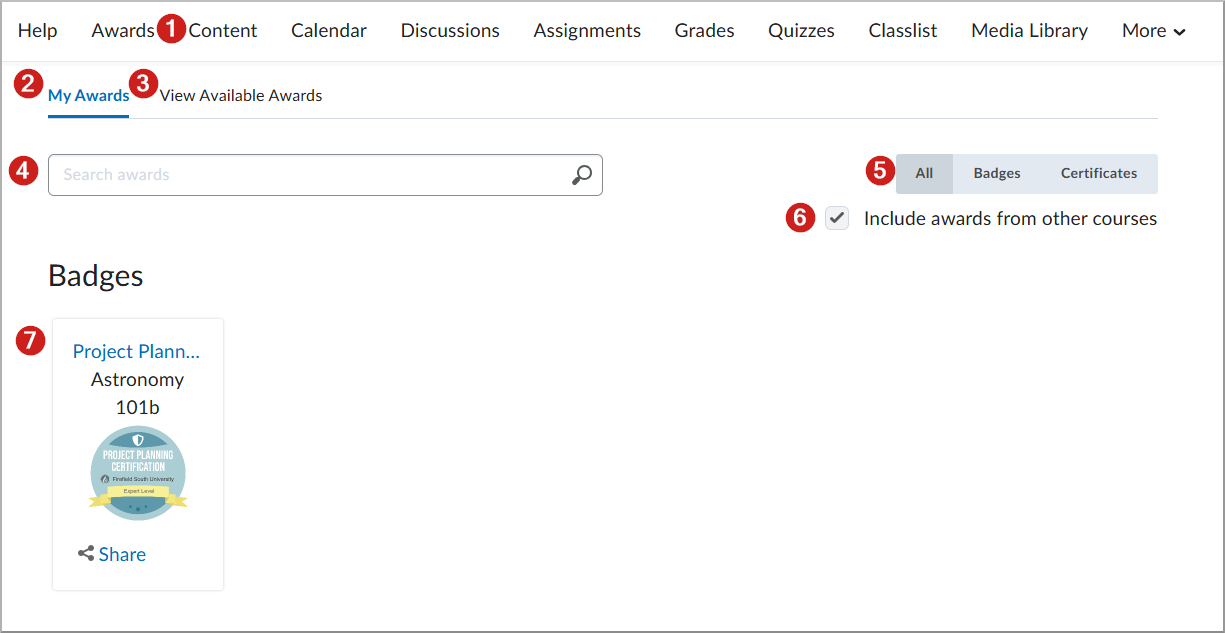1225x633 pixels.
Task: Filter awards to show only Certificates
Action: point(1098,173)
